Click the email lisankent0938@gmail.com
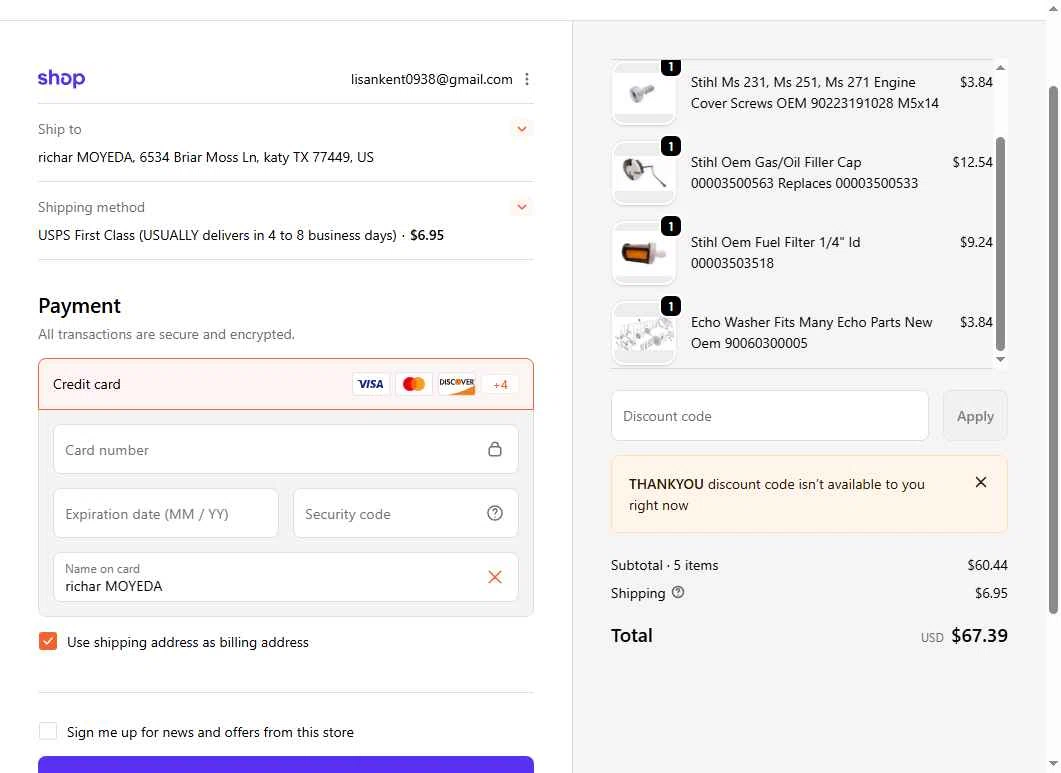The height and width of the screenshot is (773, 1061). coord(432,79)
